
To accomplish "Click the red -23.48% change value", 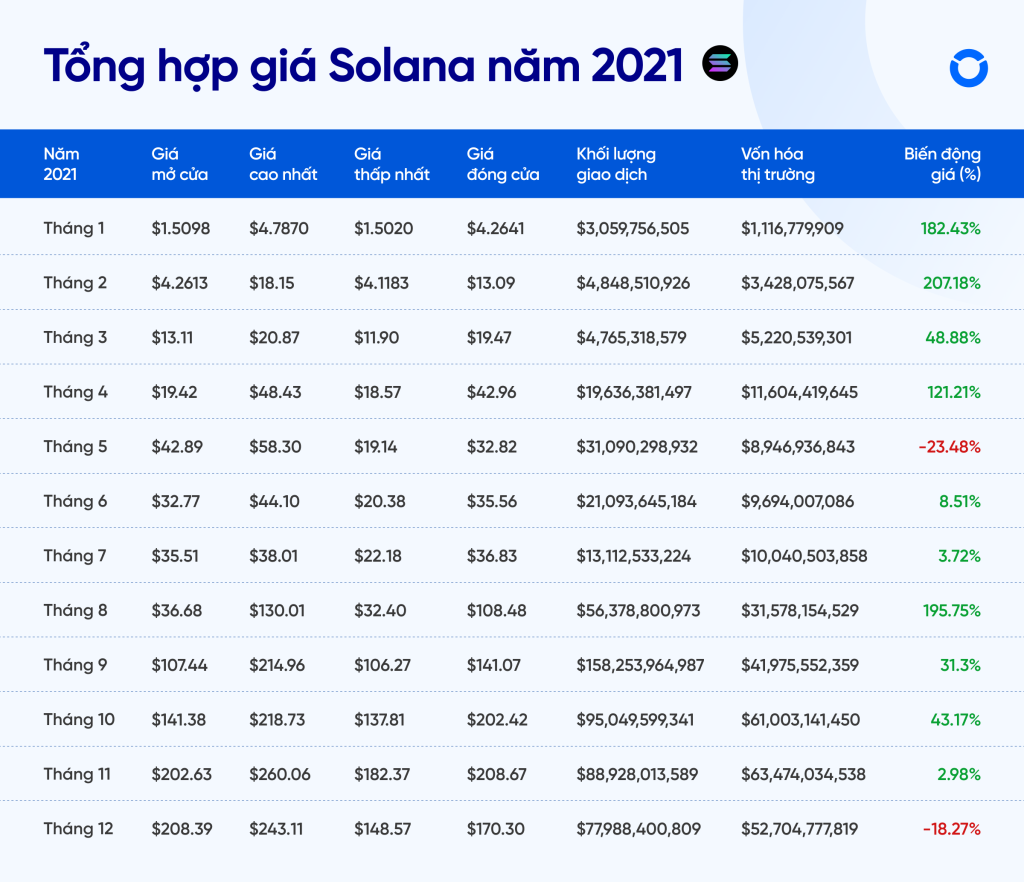I will (x=950, y=447).
